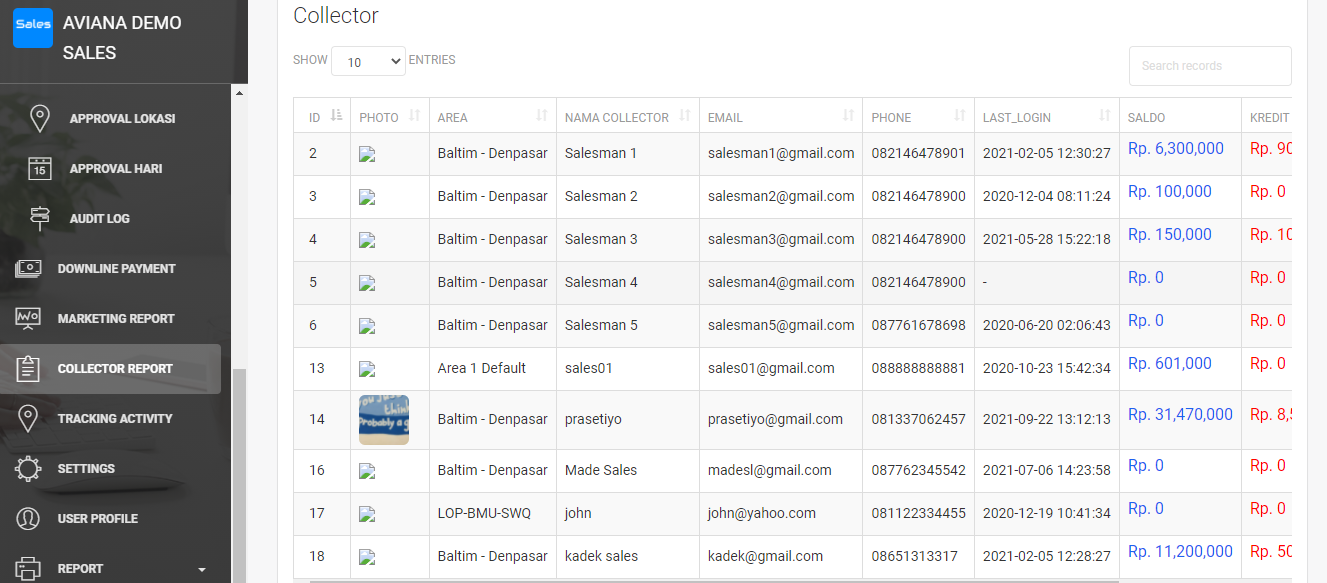This screenshot has height=583, width=1327.
Task: Open the show entries dropdown
Action: [368, 62]
